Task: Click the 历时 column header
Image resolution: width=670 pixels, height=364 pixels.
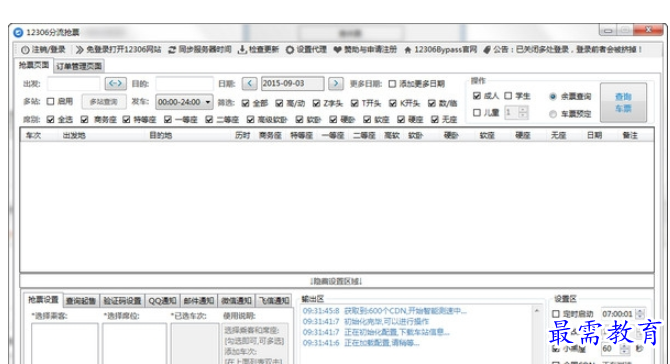Action: click(x=242, y=135)
